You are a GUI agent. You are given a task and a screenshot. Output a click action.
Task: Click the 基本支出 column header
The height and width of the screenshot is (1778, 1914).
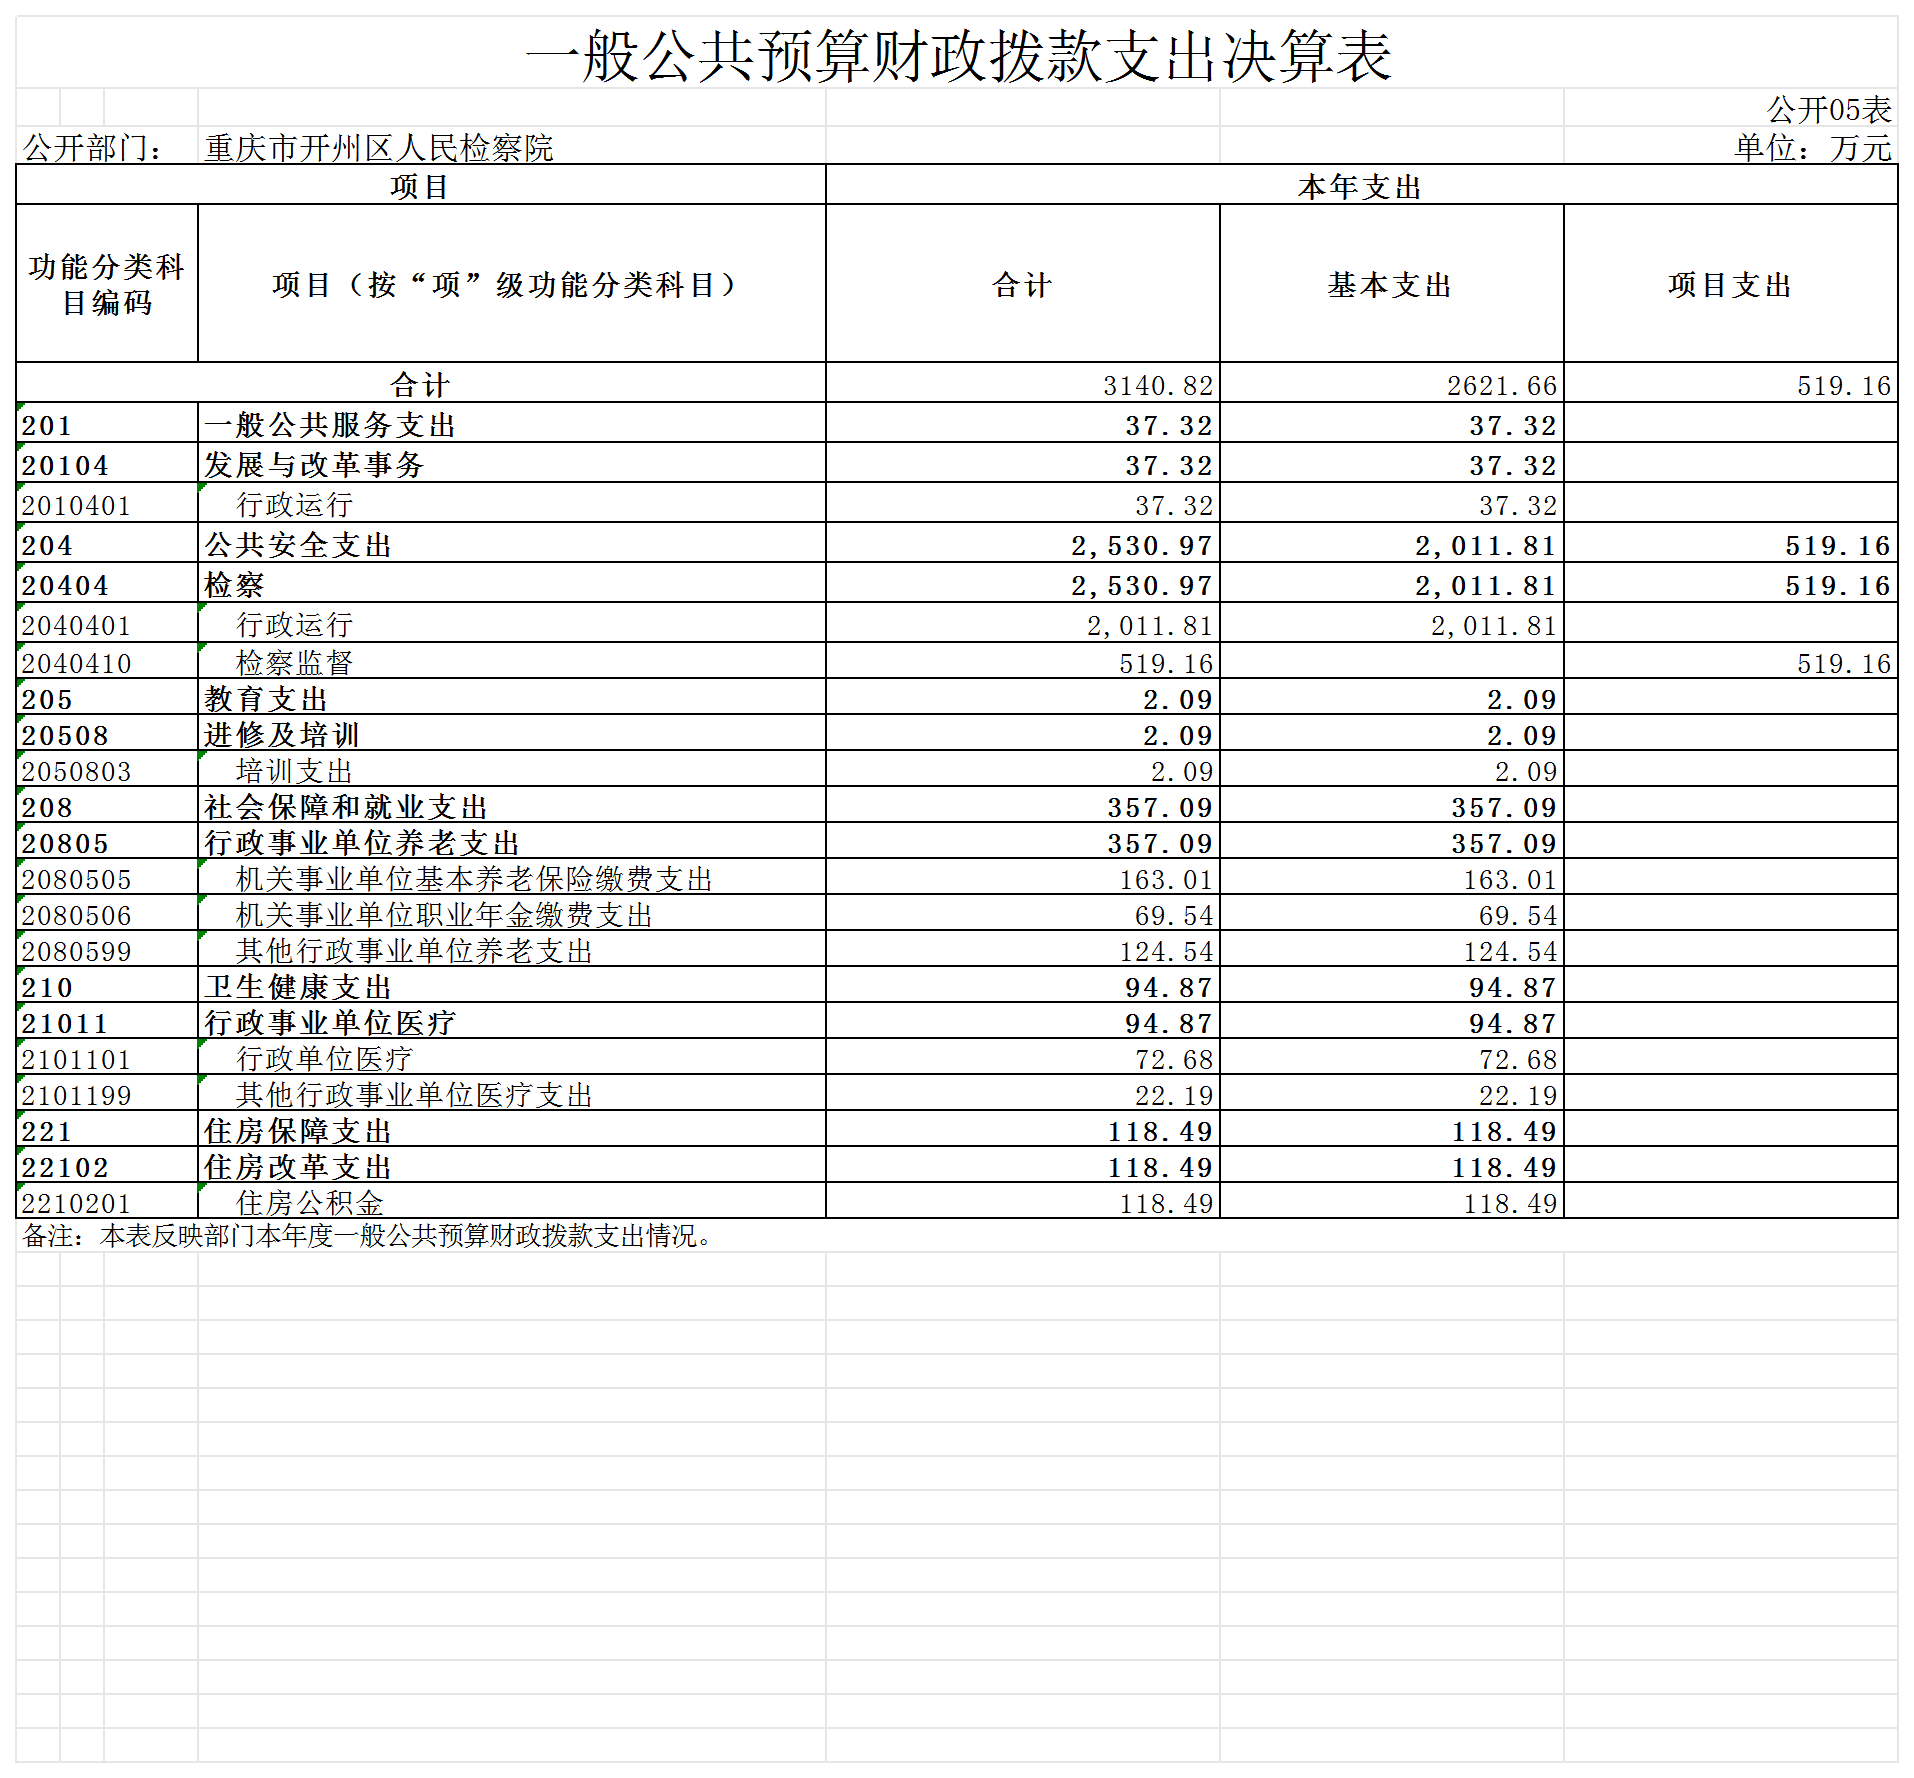coord(1390,285)
